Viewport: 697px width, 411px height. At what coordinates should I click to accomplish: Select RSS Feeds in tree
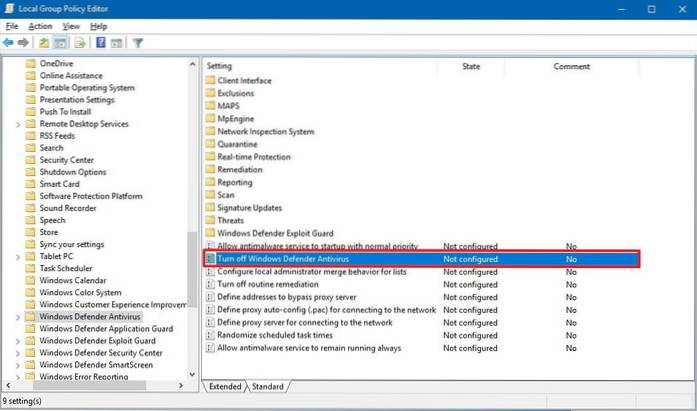tap(57, 136)
